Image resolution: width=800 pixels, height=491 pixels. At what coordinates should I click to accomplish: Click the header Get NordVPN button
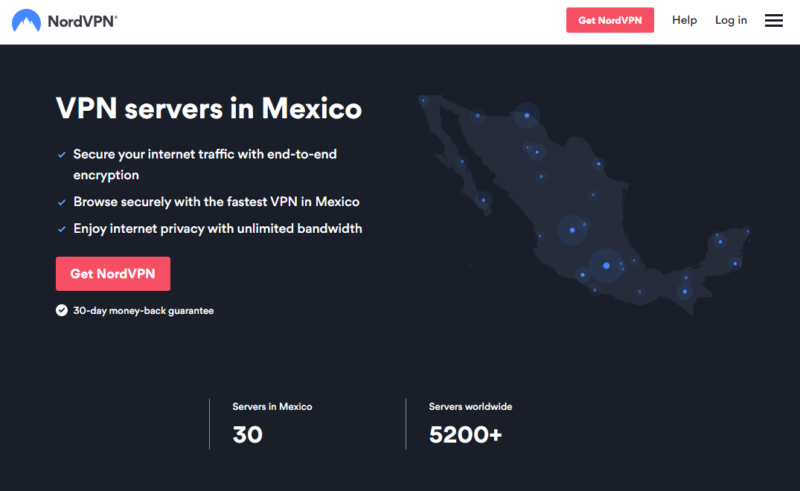point(610,20)
